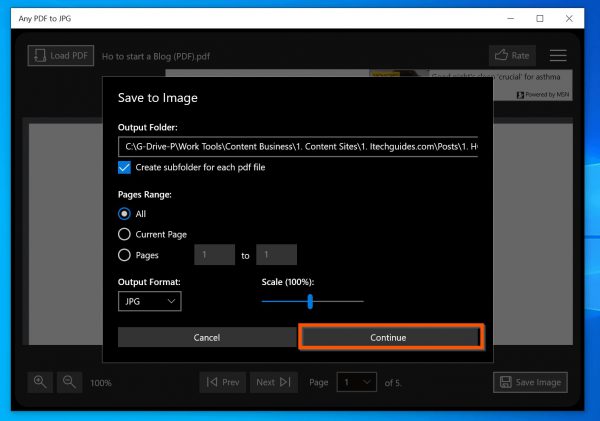
Task: Go to next page with Next
Action: (x=273, y=382)
